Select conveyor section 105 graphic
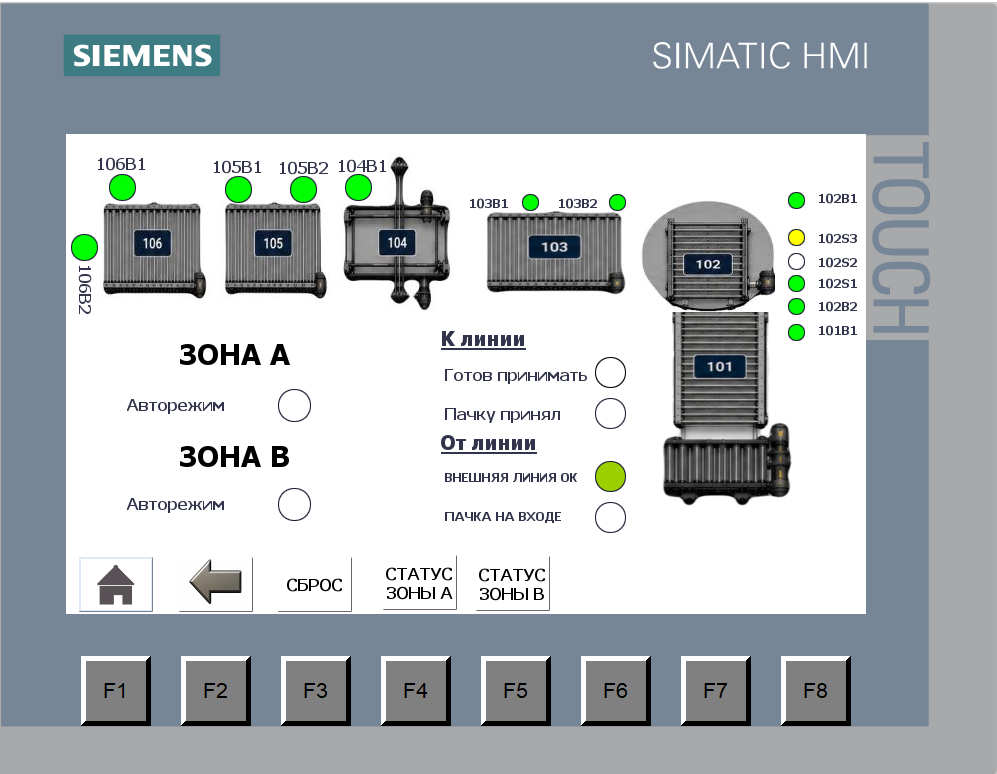Screen dimensions: 997x774 (275, 249)
